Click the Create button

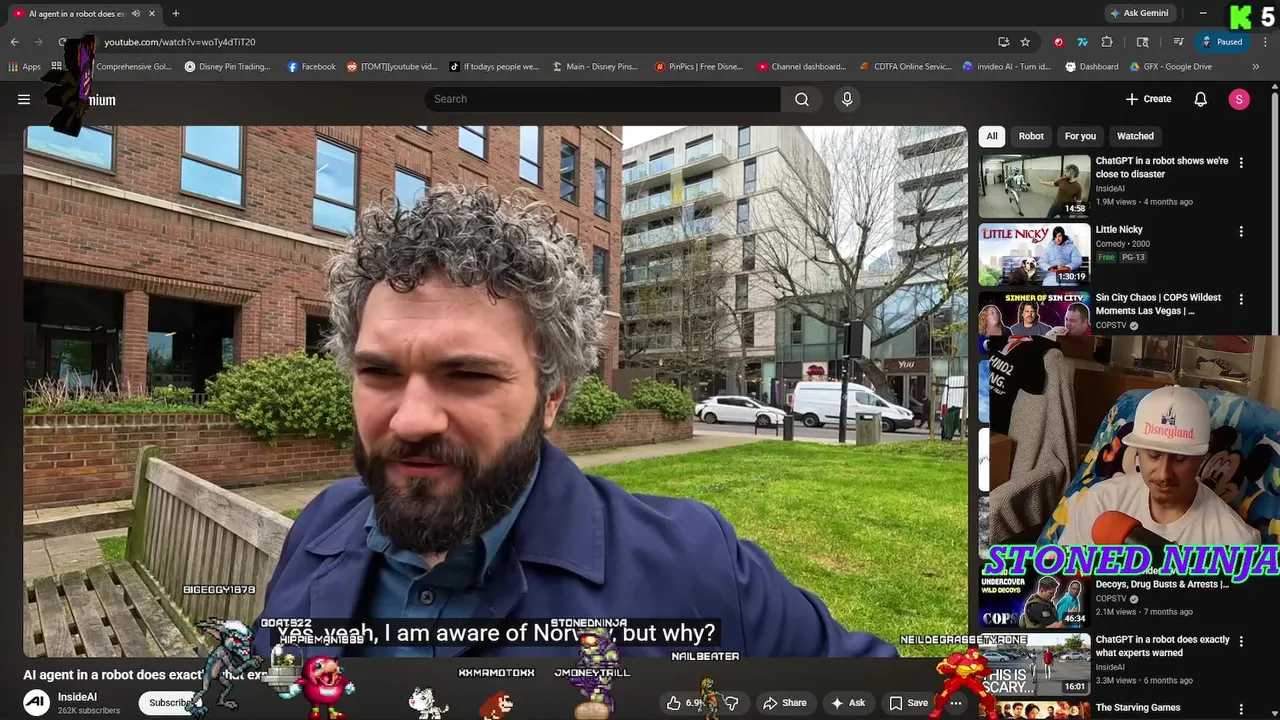click(1148, 99)
